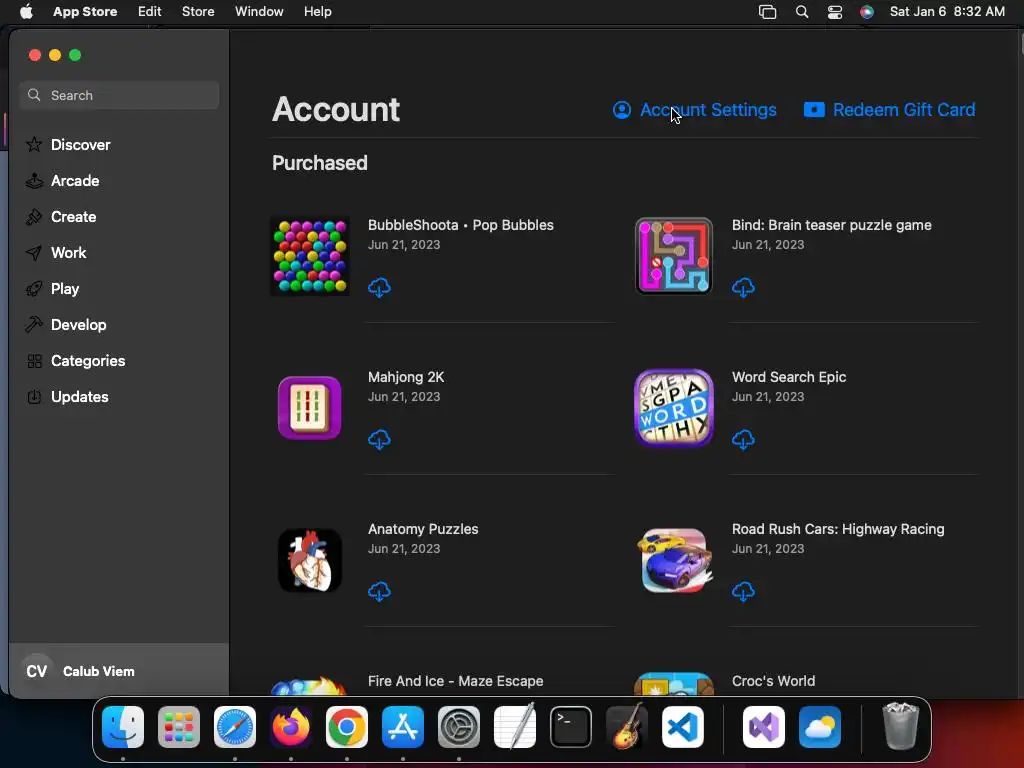Open the Edit menu
The image size is (1024, 768).
[150, 12]
